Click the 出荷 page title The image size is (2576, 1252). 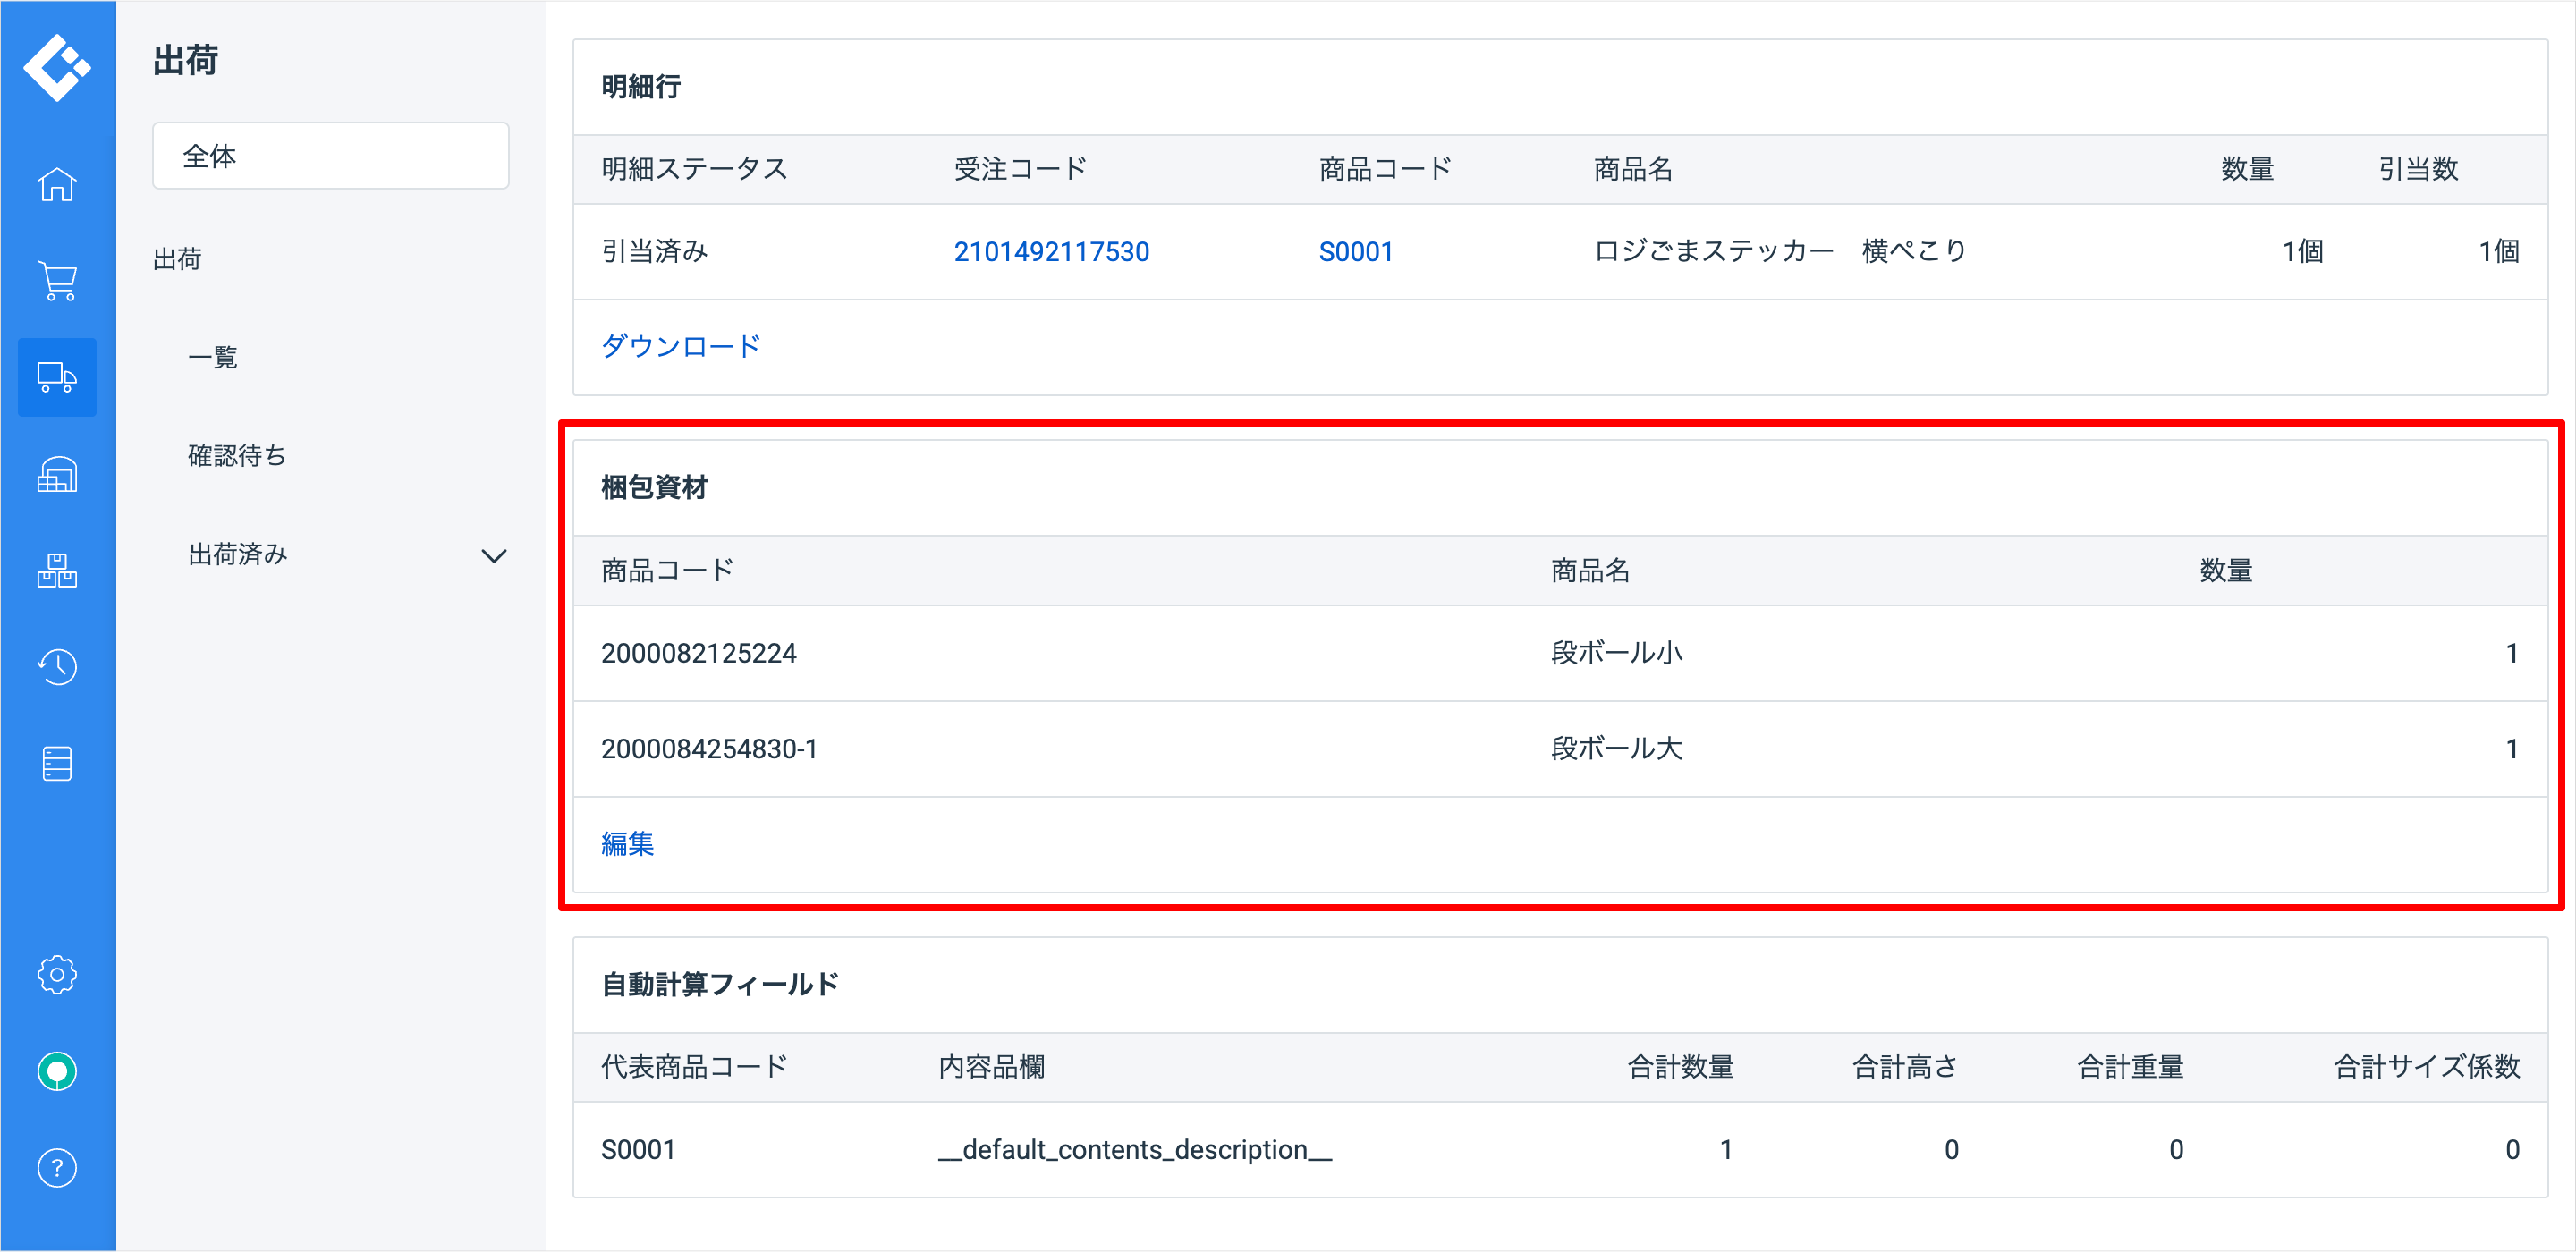point(185,60)
